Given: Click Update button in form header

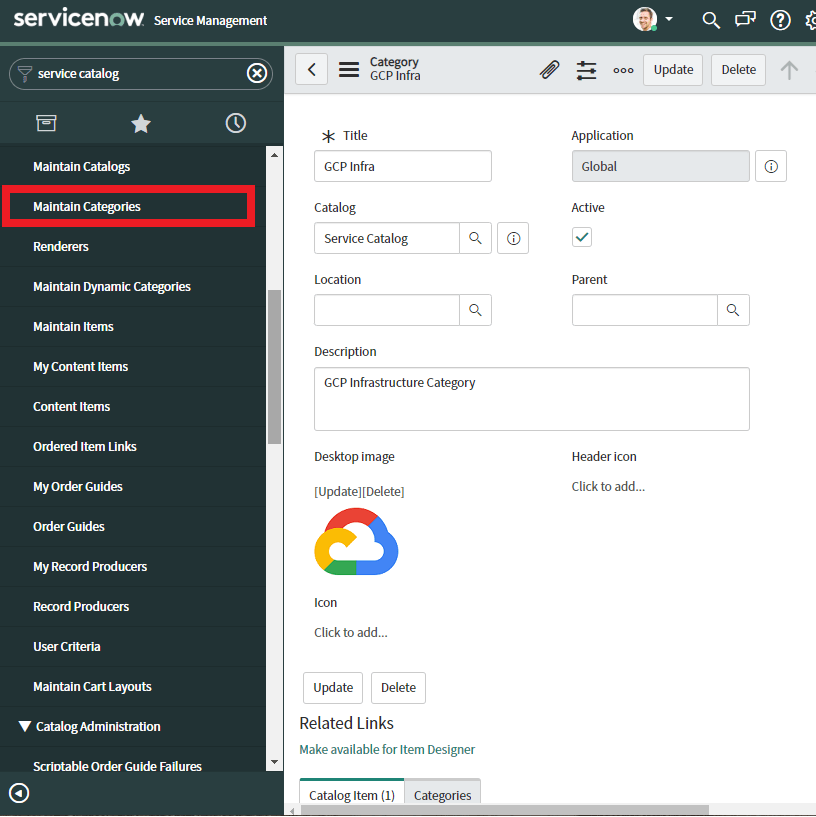Looking at the screenshot, I should (x=673, y=70).
